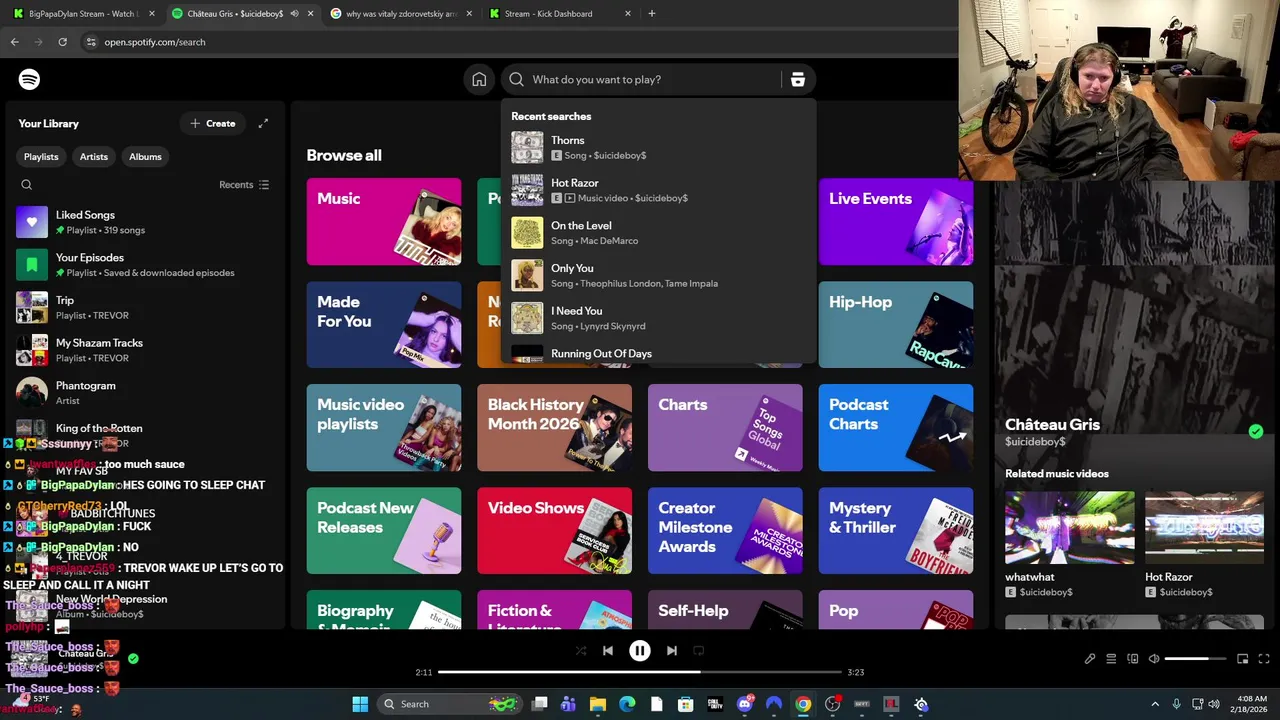Enter full screen player mode
Image resolution: width=1280 pixels, height=720 pixels.
click(x=1264, y=659)
